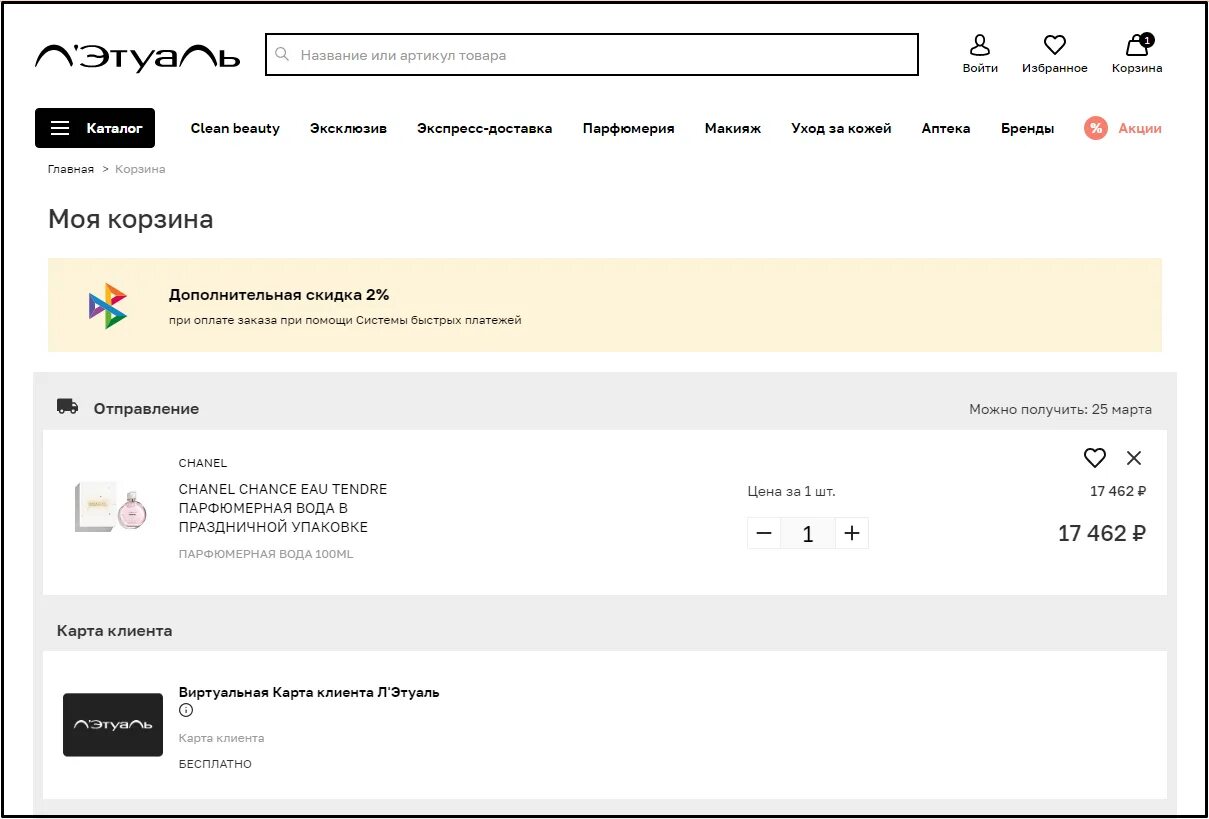Open the Корзина cart icon
This screenshot has height=819, width=1209.
pos(1137,46)
